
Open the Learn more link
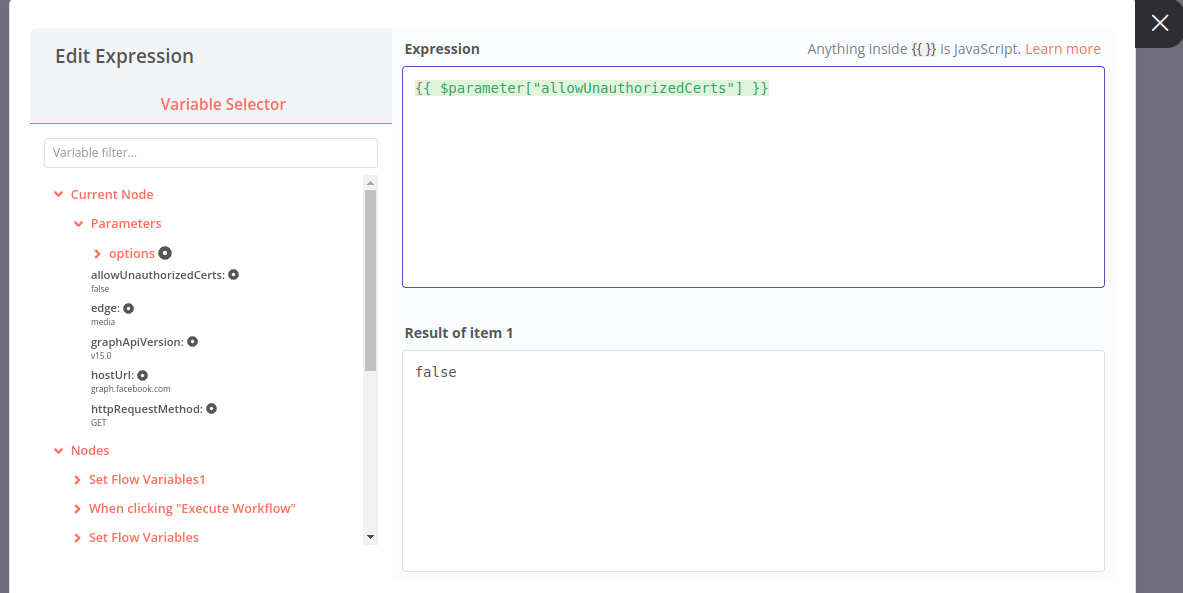(x=1062, y=48)
